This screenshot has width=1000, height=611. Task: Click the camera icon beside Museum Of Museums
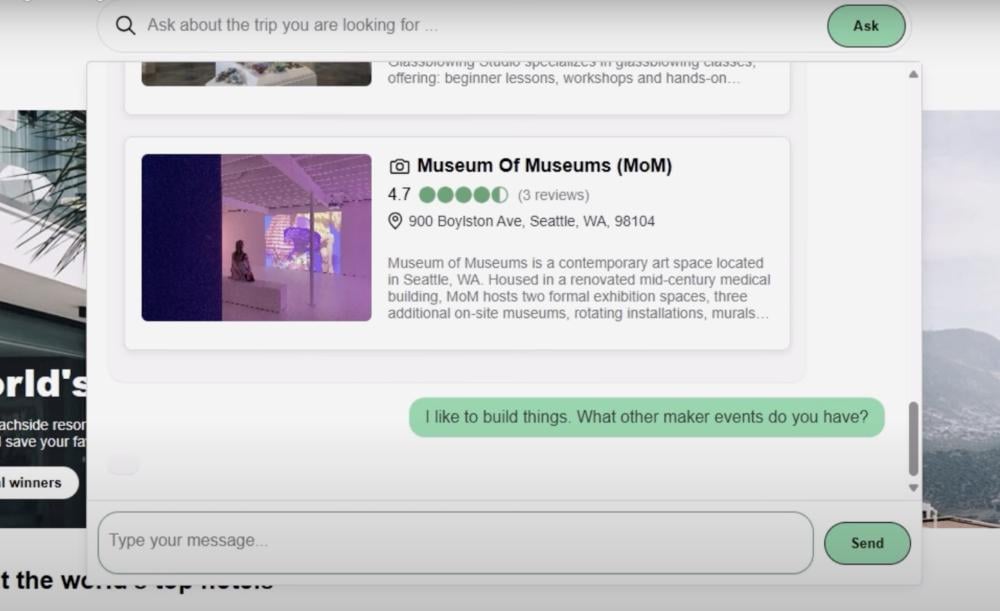[x=399, y=166]
